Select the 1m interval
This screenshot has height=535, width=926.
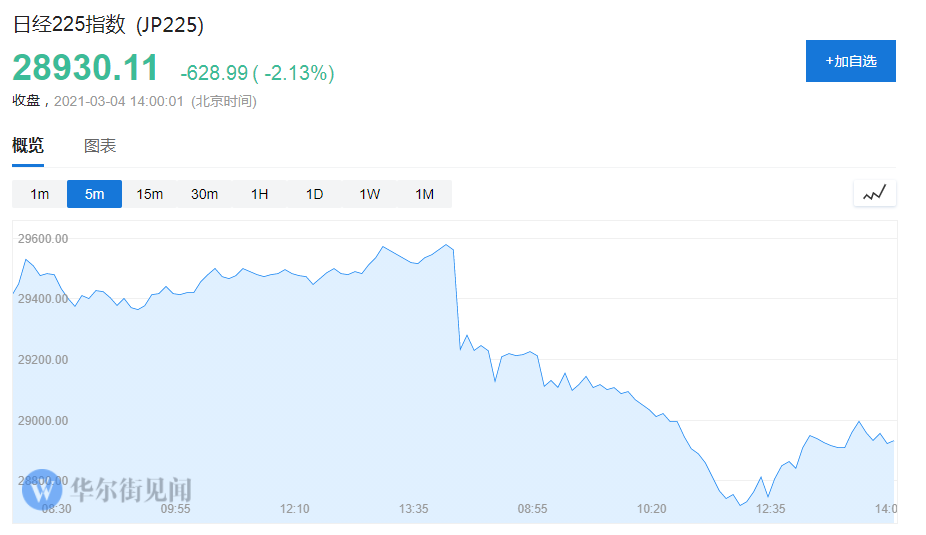click(40, 194)
